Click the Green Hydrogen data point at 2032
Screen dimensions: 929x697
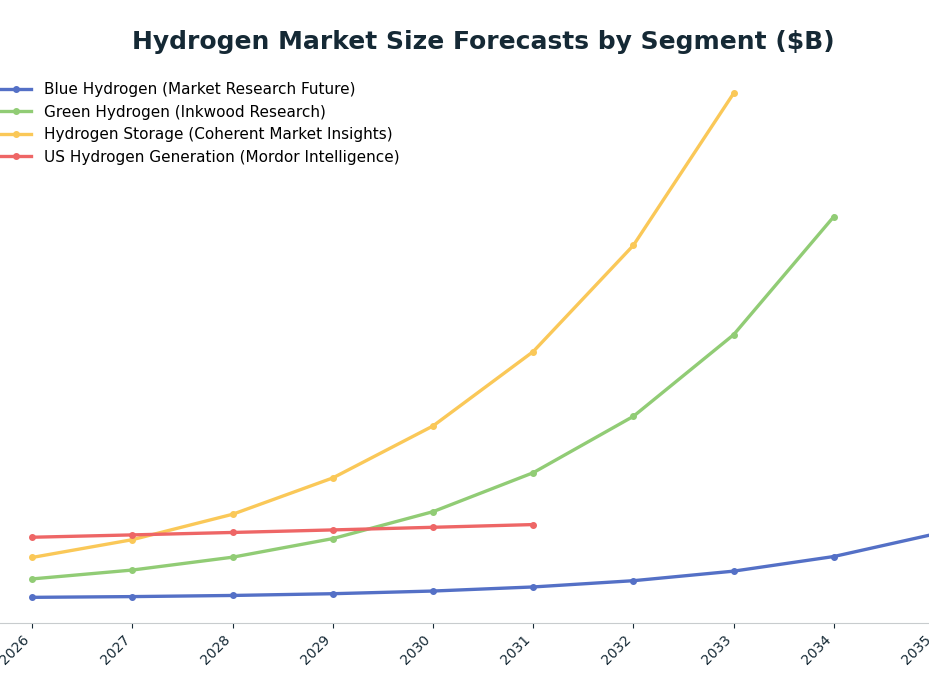click(x=633, y=417)
